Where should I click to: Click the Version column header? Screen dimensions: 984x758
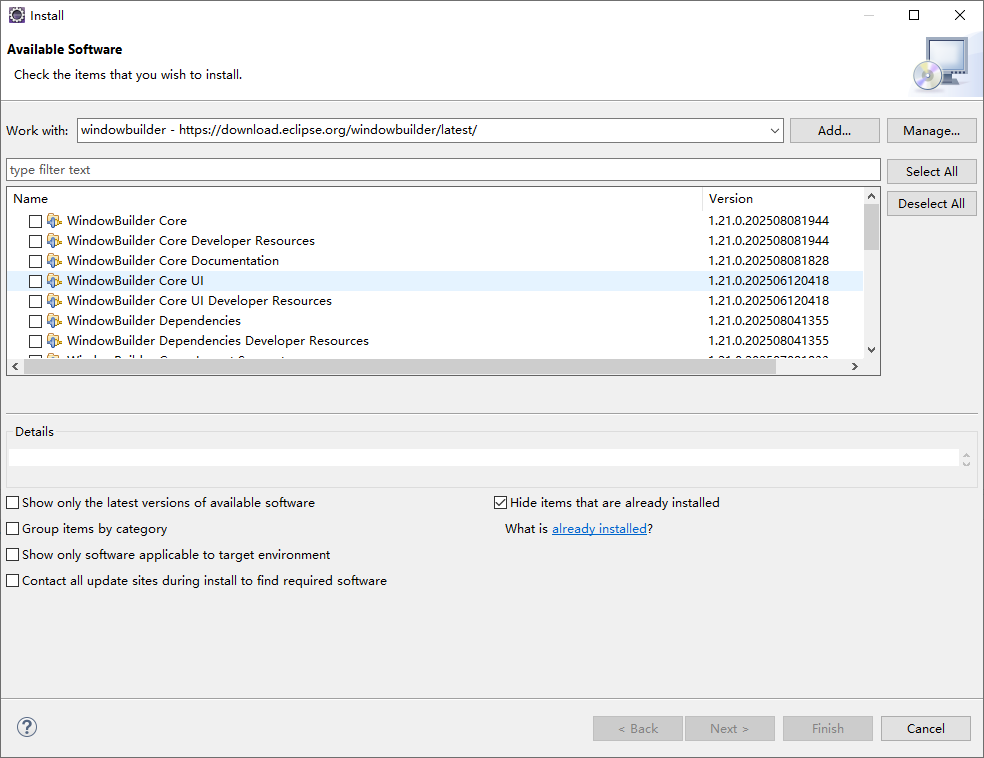(783, 199)
